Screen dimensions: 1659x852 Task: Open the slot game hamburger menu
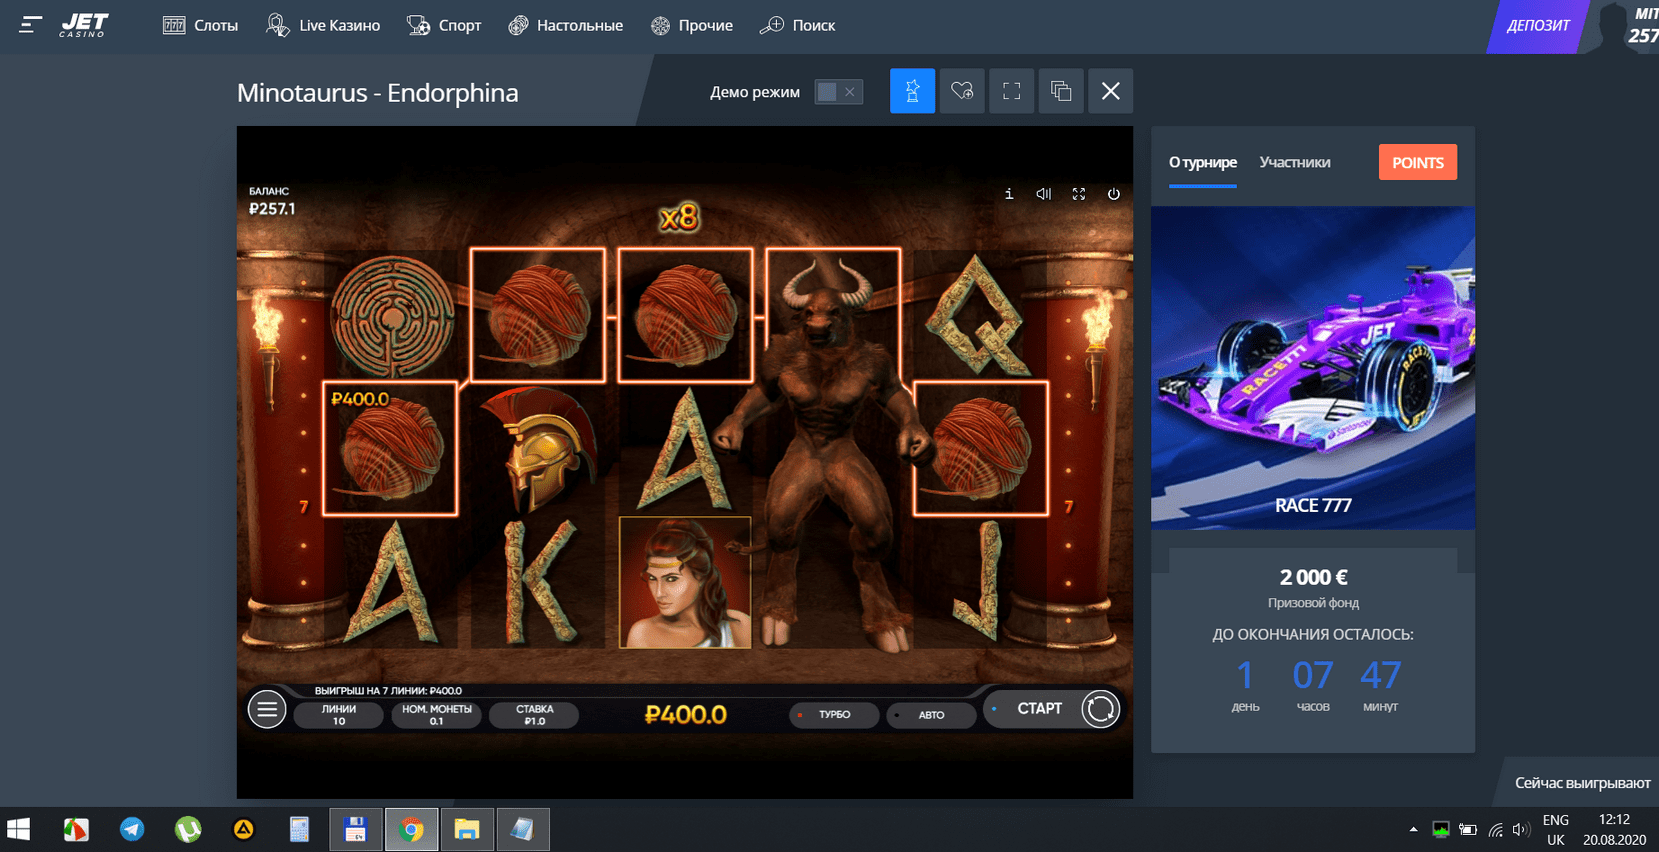267,709
